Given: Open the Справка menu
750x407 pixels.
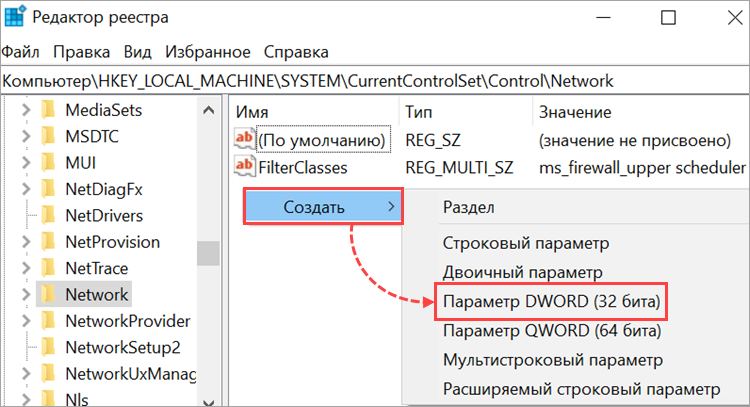Looking at the screenshot, I should (296, 52).
